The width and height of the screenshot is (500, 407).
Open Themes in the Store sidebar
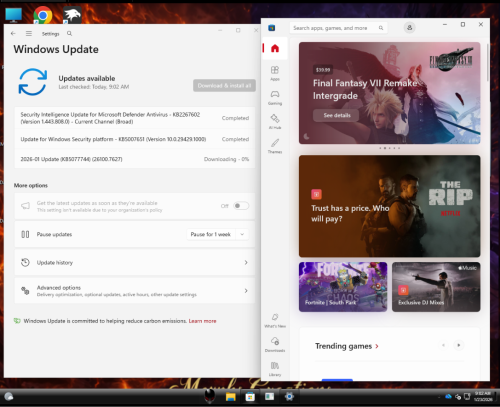click(x=275, y=146)
